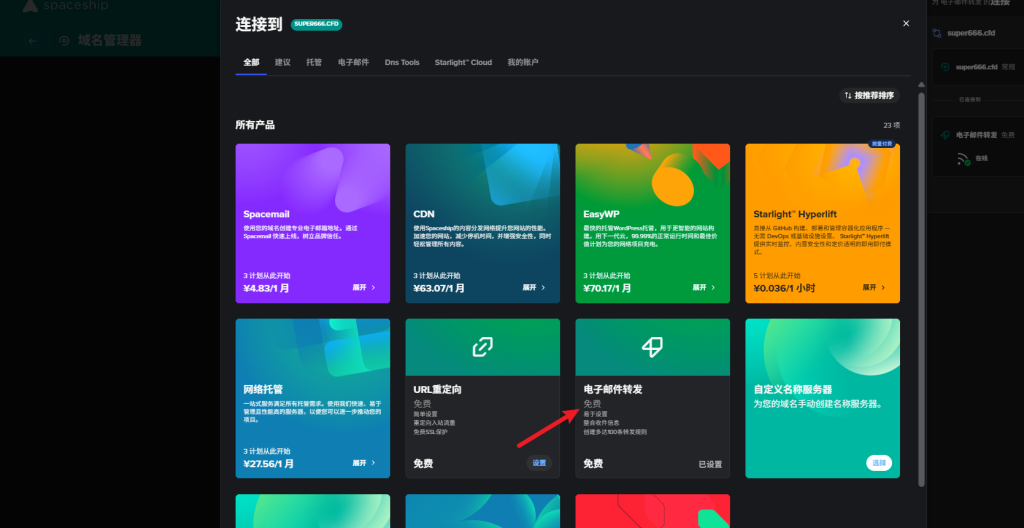This screenshot has height=528, width=1024.
Task: Click the SUPER666.CFD domain badge
Action: 317,24
